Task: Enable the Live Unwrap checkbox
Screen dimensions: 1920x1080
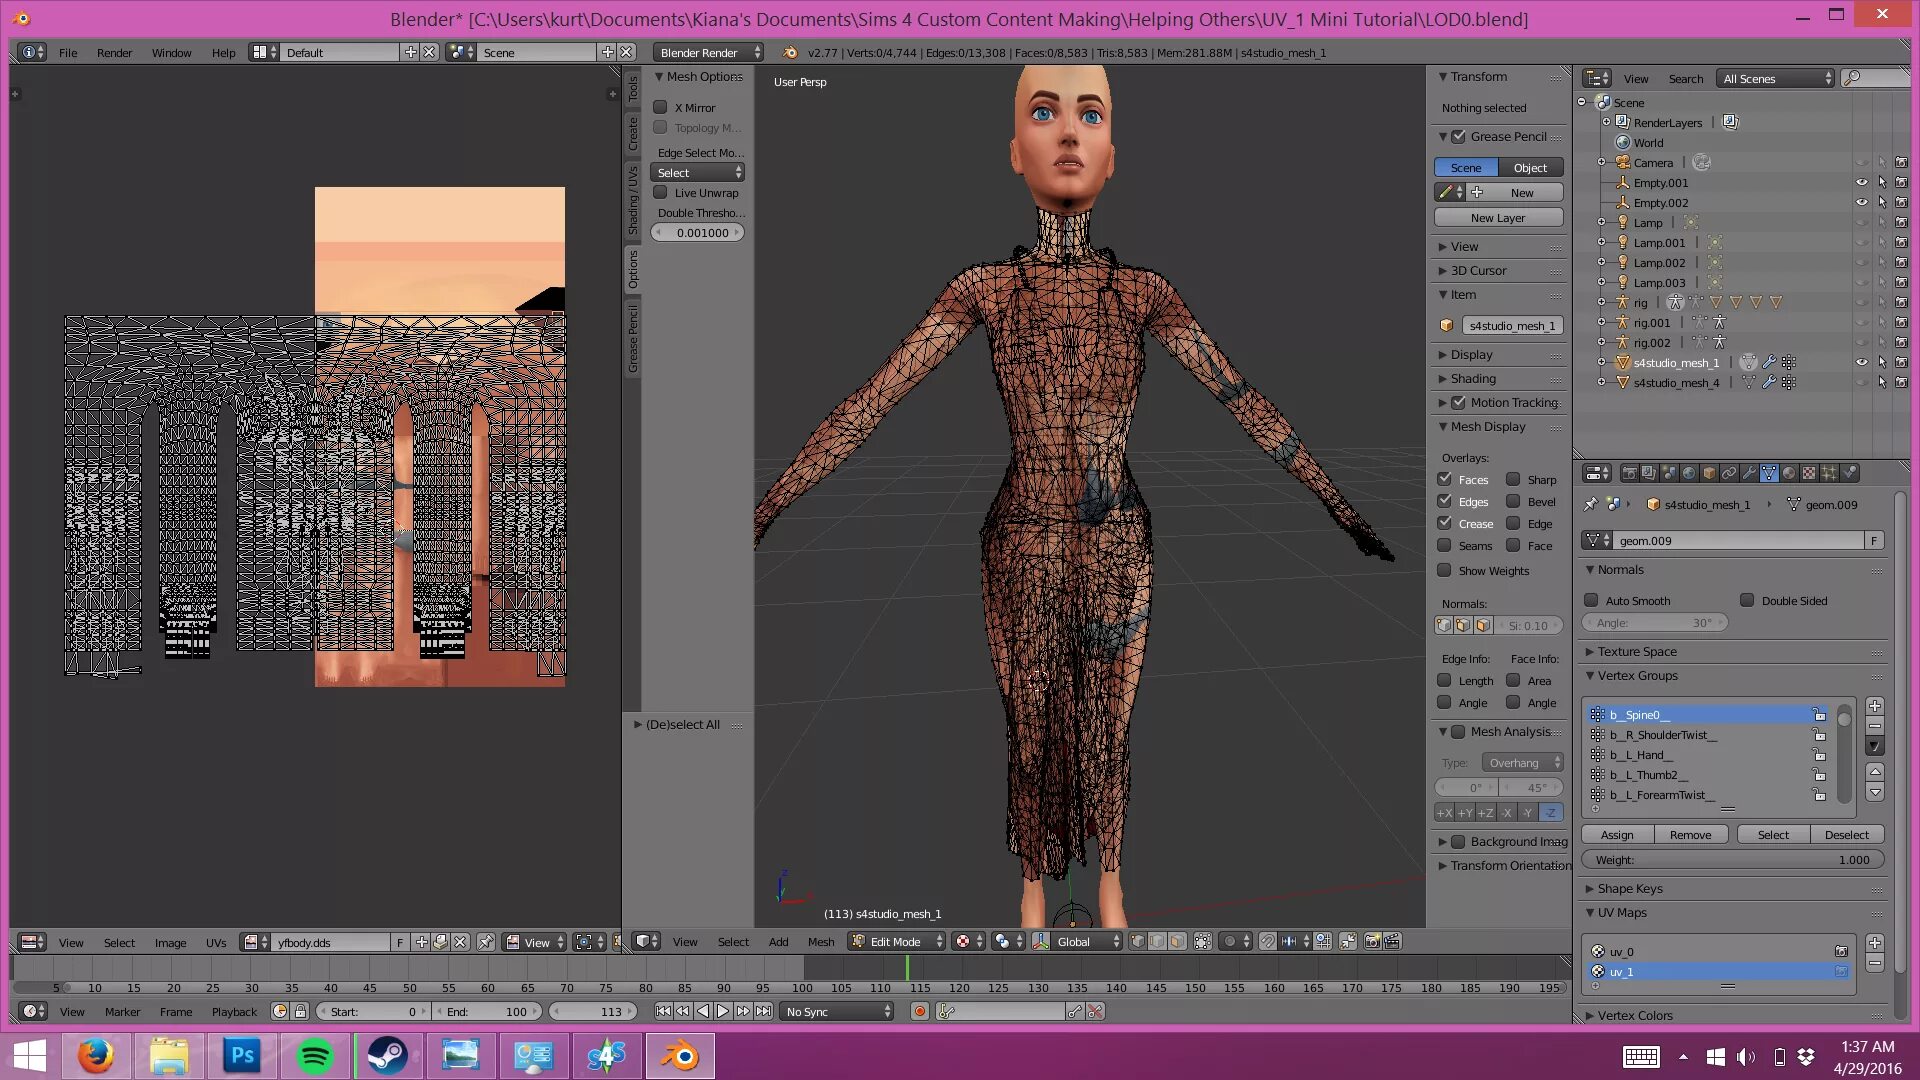Action: pos(660,192)
